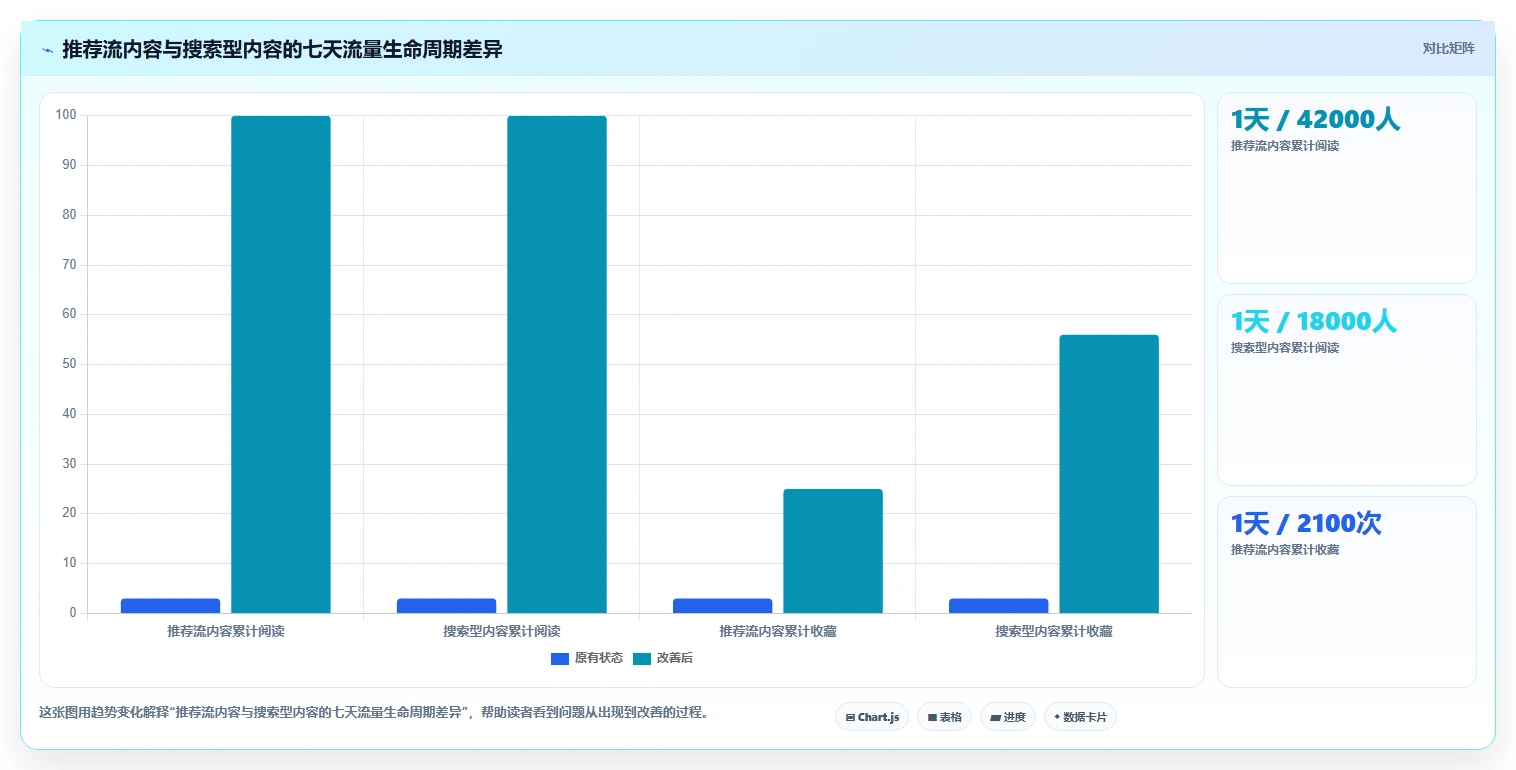Click the 改善后 legend label
This screenshot has width=1516, height=770.
(x=674, y=658)
